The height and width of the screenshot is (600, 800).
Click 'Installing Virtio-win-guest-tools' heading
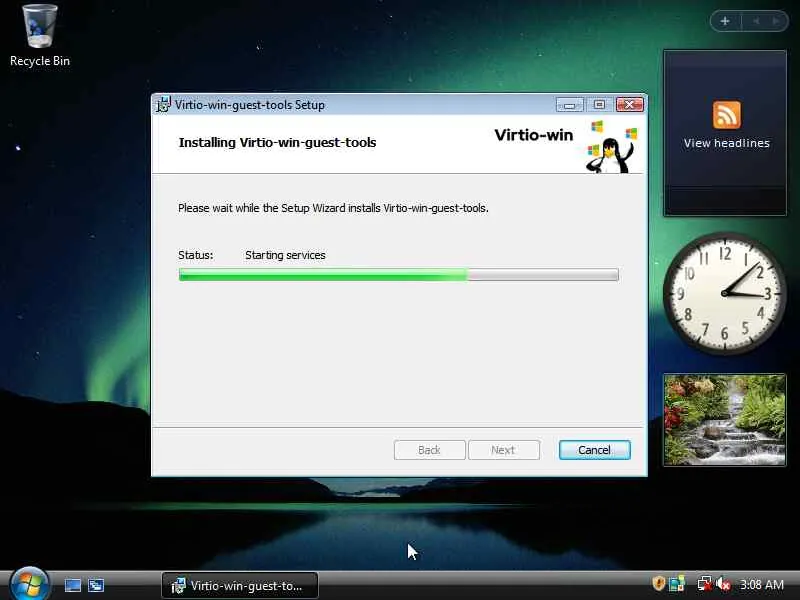(x=278, y=142)
